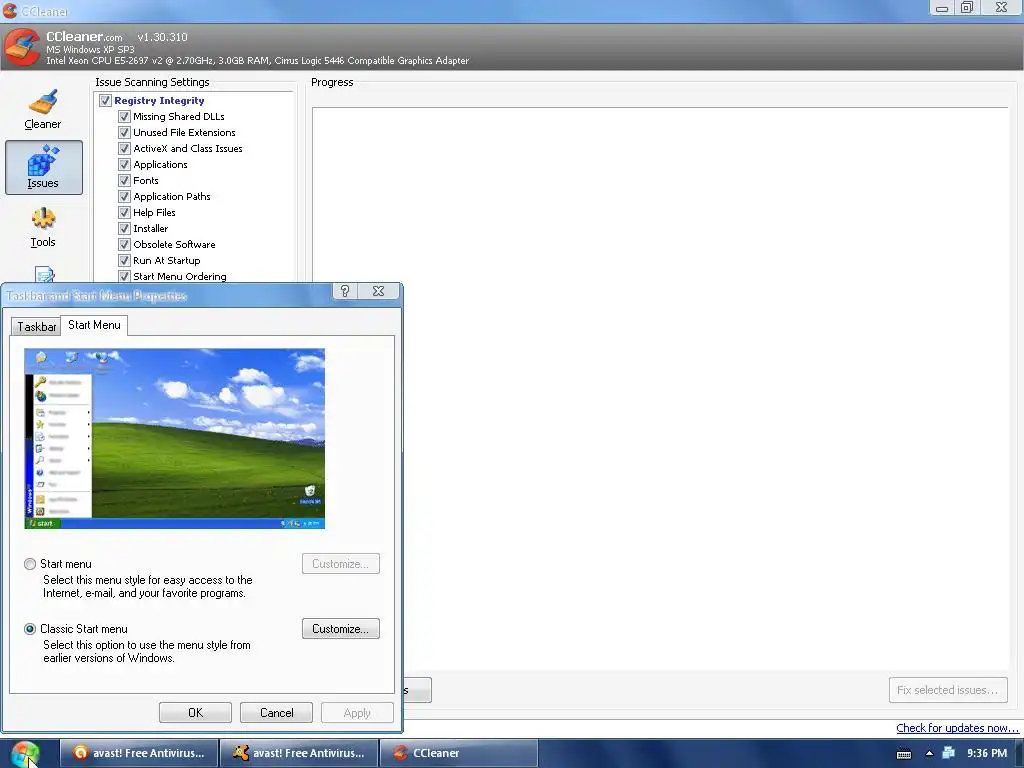Click the Windows Start orb
Screen dimensions: 1024x768
click(x=25, y=753)
